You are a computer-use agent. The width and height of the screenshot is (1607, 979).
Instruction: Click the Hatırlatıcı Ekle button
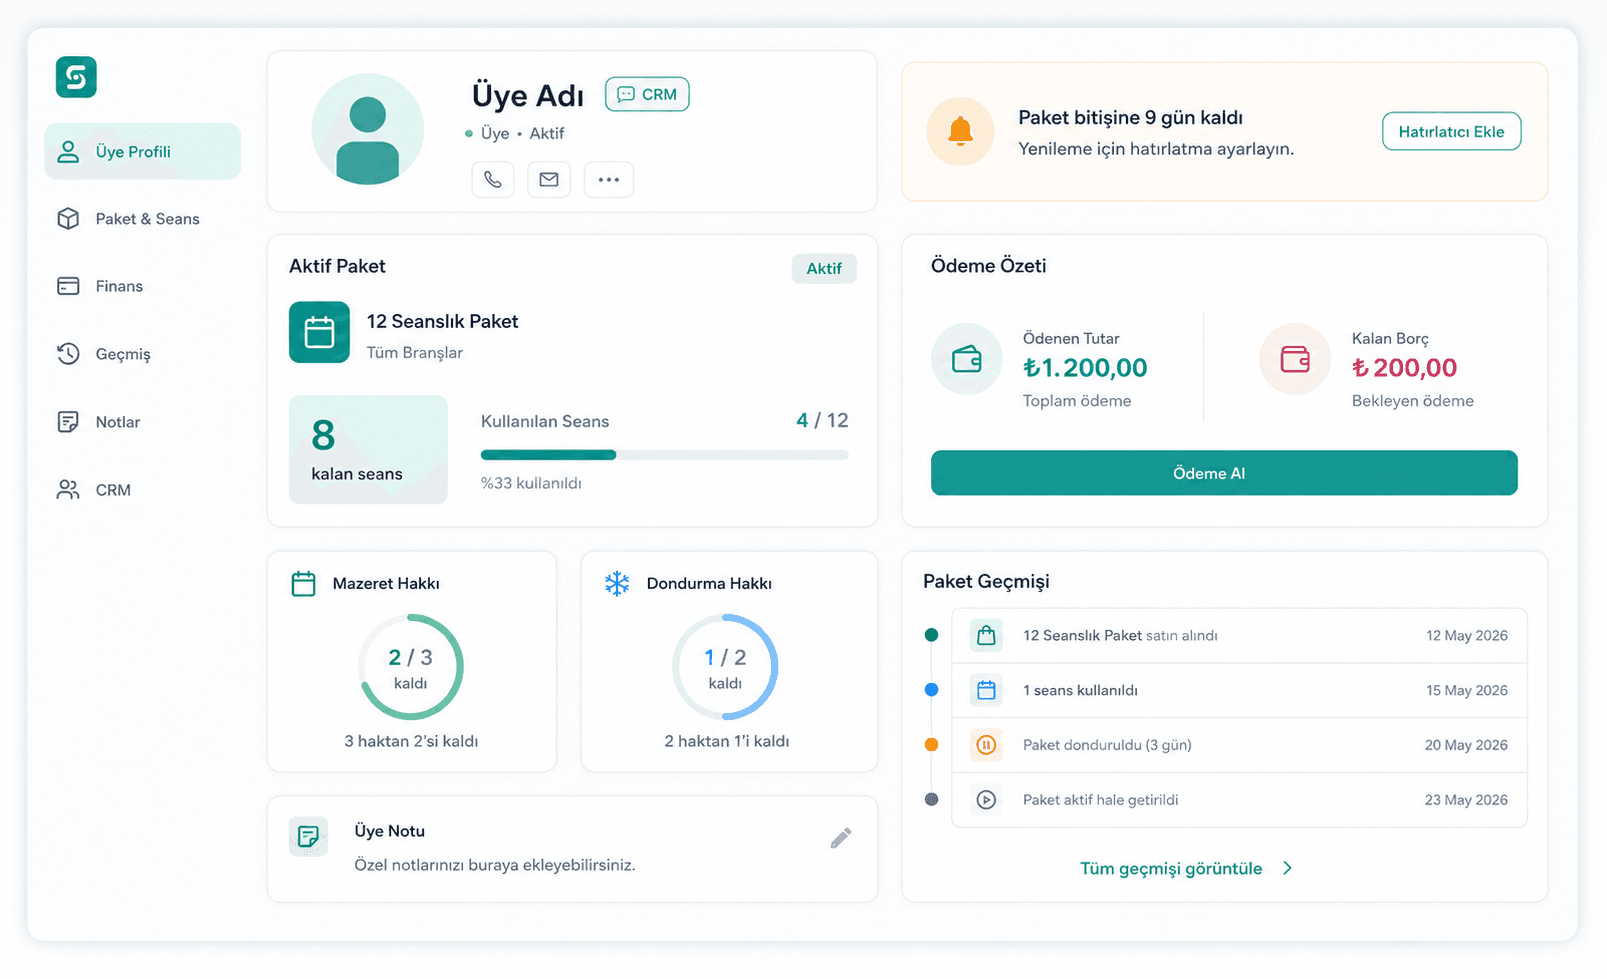tap(1451, 131)
